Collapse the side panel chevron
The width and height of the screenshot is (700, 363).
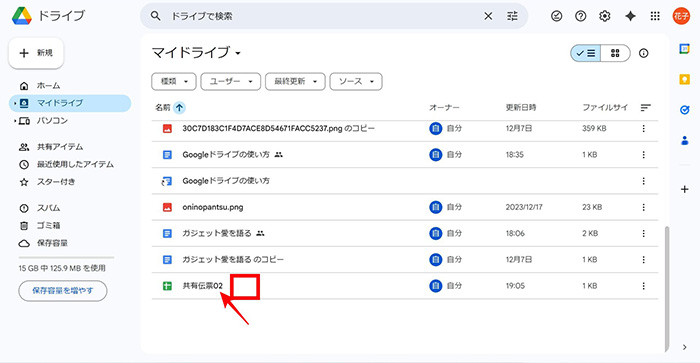(684, 347)
